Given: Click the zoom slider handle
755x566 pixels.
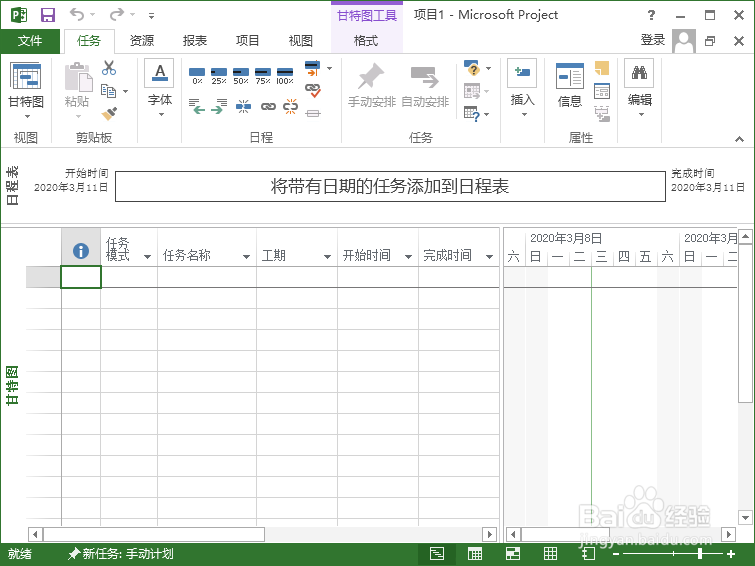Looking at the screenshot, I should tap(700, 554).
